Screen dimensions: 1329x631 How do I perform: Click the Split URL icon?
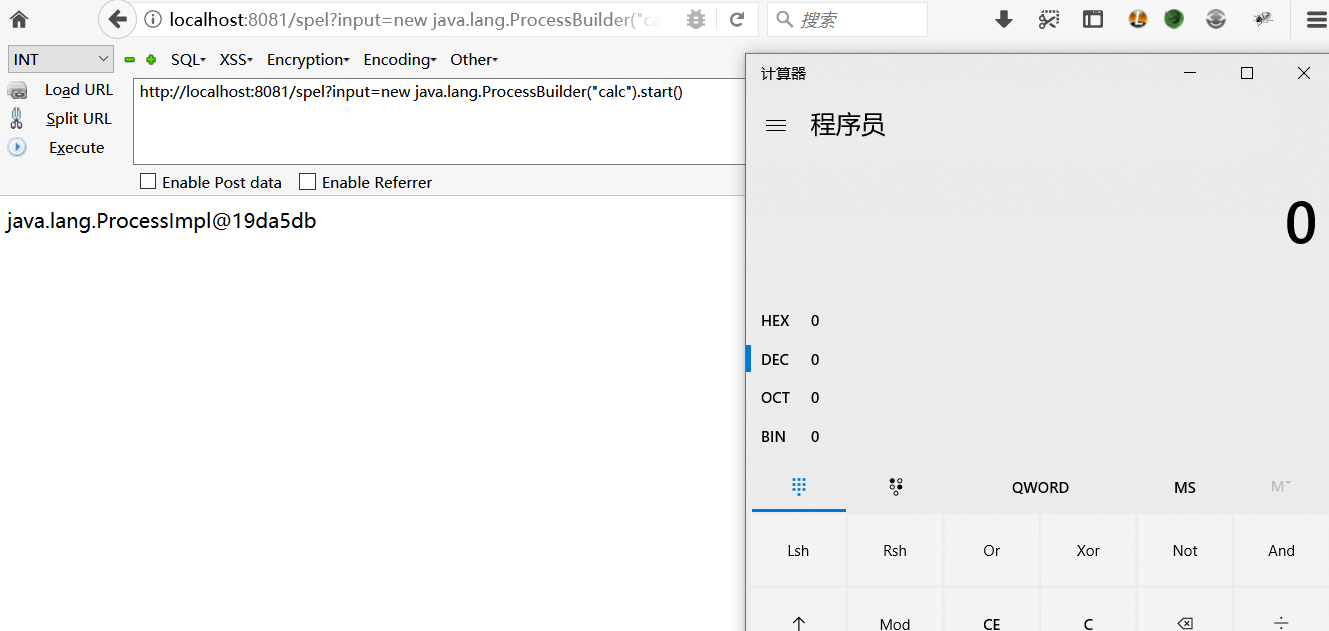pos(17,118)
